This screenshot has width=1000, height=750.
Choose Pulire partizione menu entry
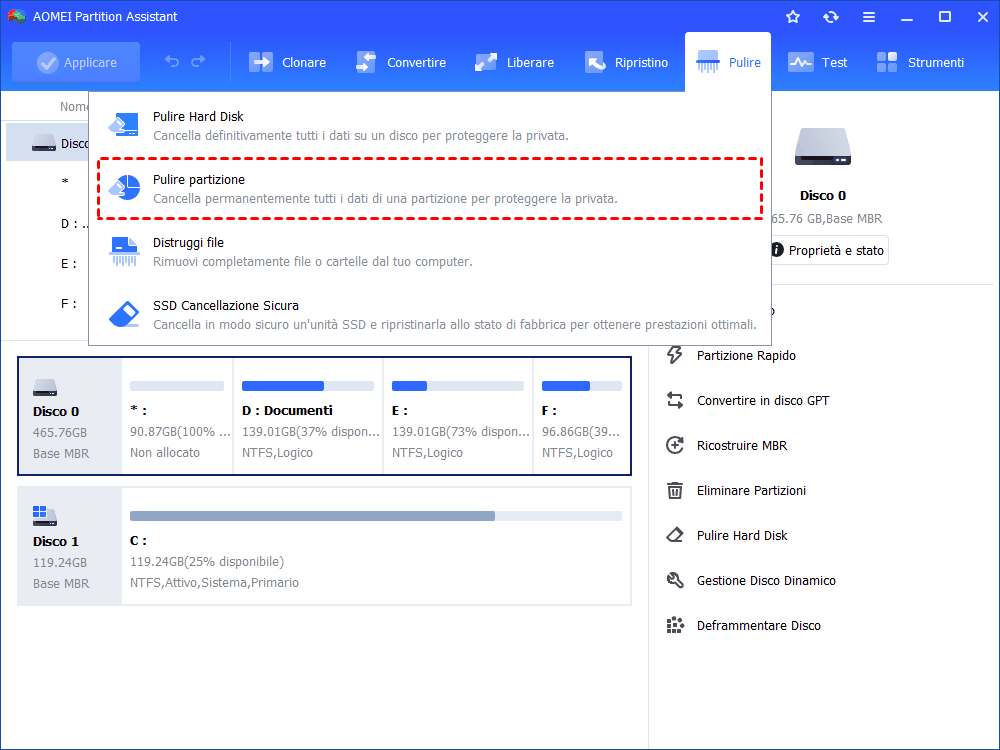(430, 189)
